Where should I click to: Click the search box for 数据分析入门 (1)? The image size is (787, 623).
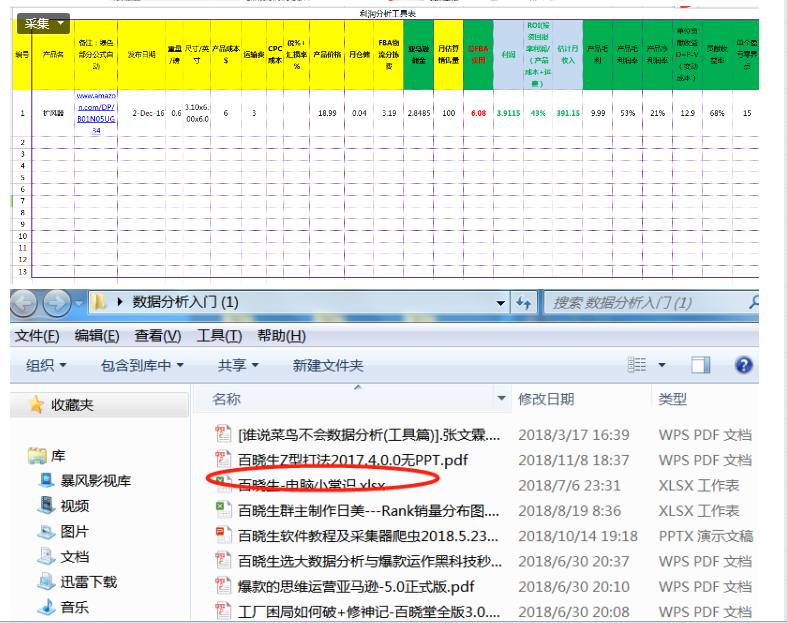coord(651,303)
